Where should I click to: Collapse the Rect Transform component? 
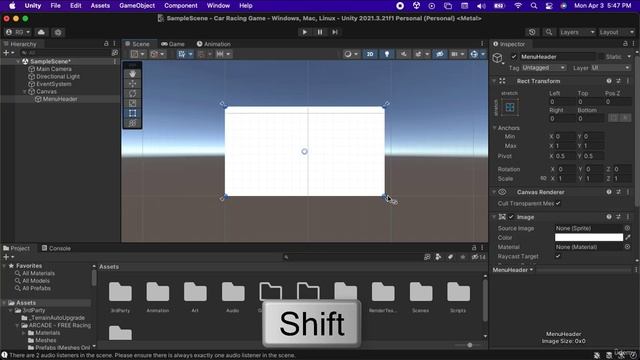click(494, 81)
